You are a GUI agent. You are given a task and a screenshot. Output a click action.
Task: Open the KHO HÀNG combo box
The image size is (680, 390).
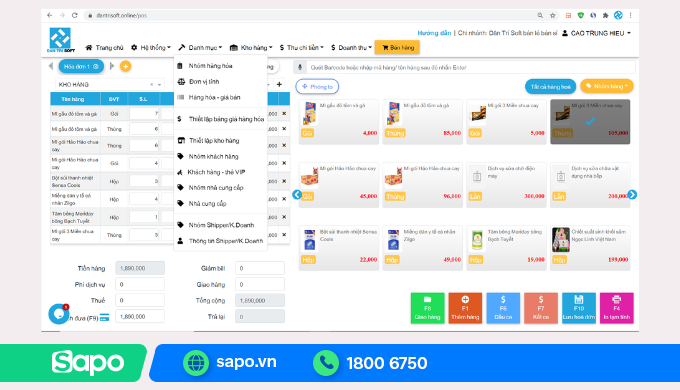pyautogui.click(x=110, y=85)
